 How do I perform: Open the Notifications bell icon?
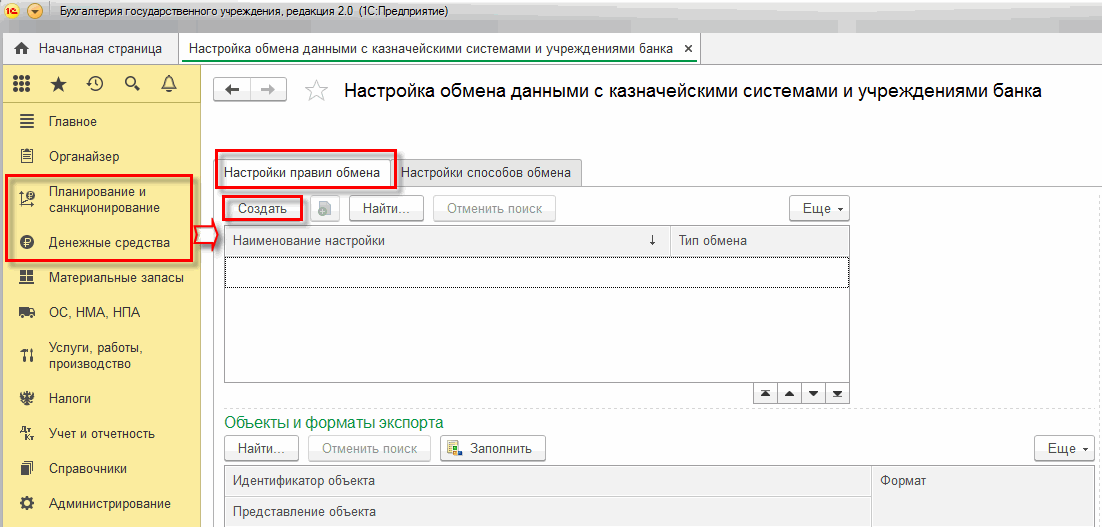click(168, 84)
